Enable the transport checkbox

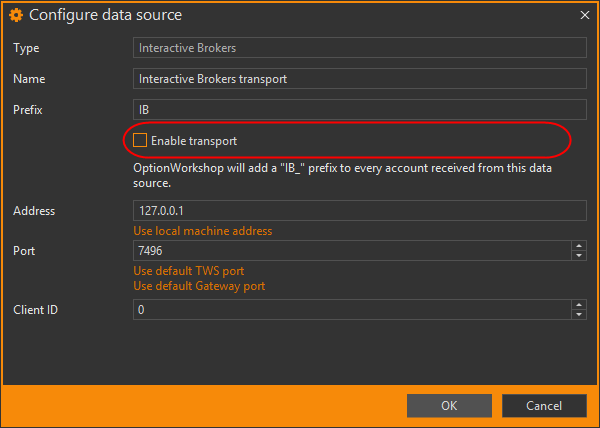141,141
